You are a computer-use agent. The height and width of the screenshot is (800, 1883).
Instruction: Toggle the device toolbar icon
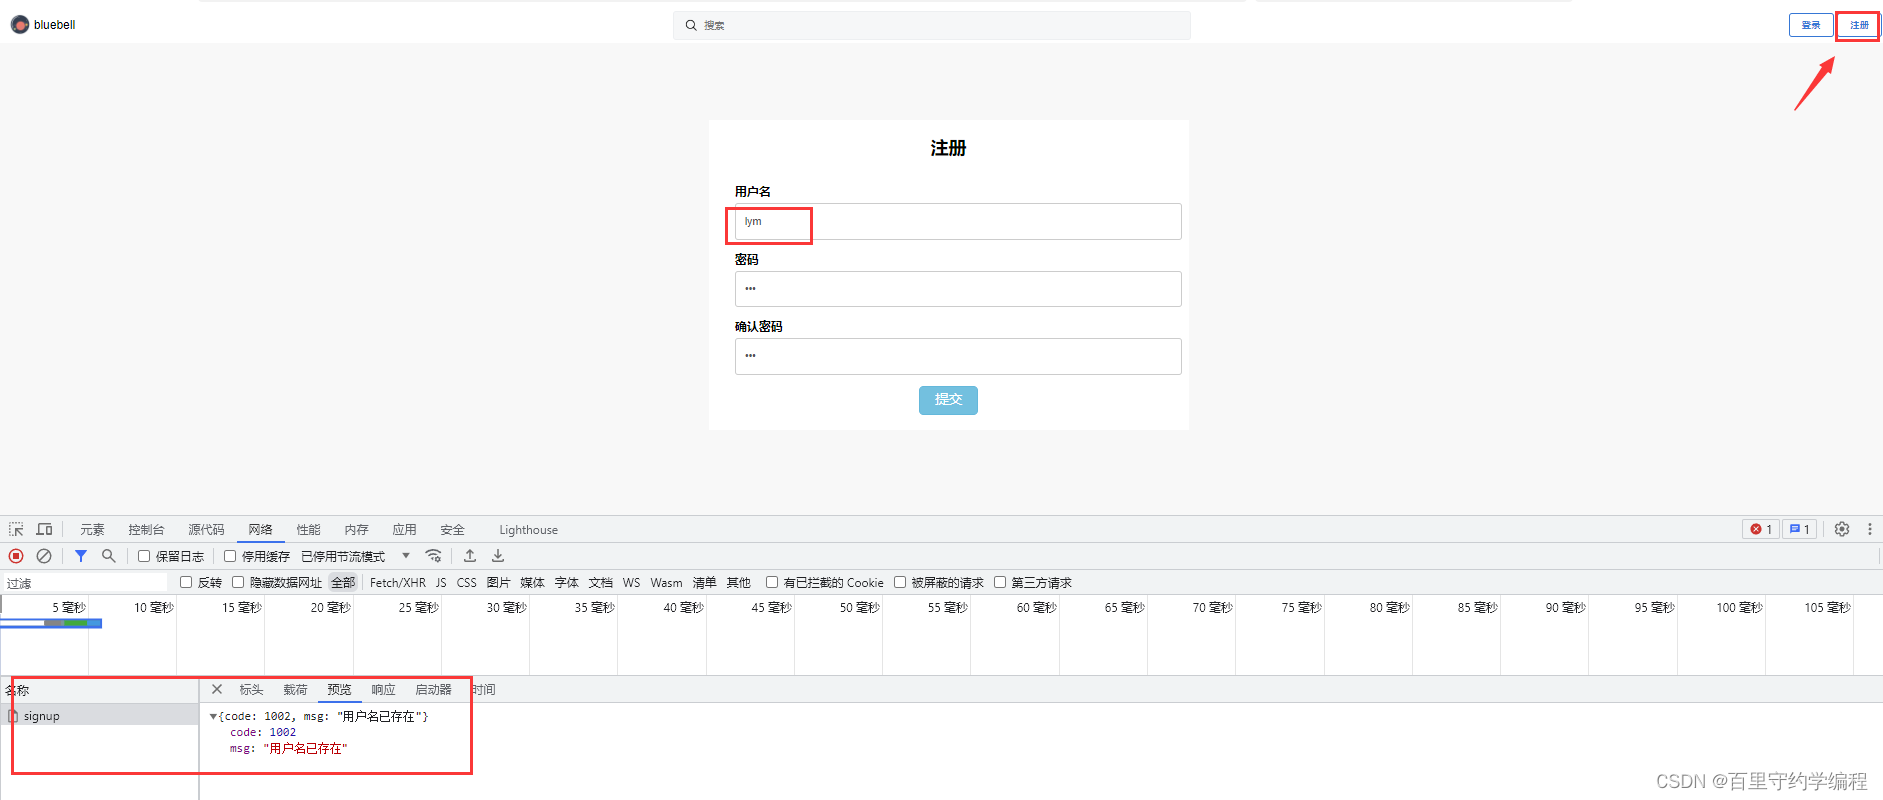(x=44, y=529)
